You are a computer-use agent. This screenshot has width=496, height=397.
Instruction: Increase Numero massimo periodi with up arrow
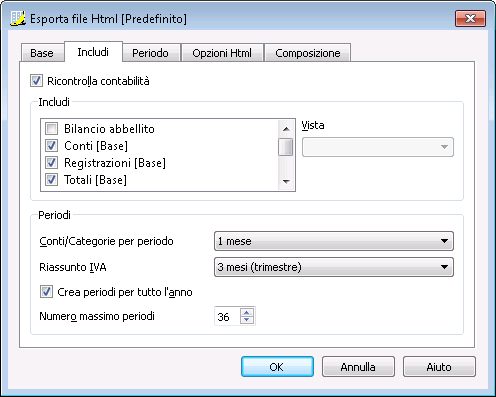[x=247, y=313]
